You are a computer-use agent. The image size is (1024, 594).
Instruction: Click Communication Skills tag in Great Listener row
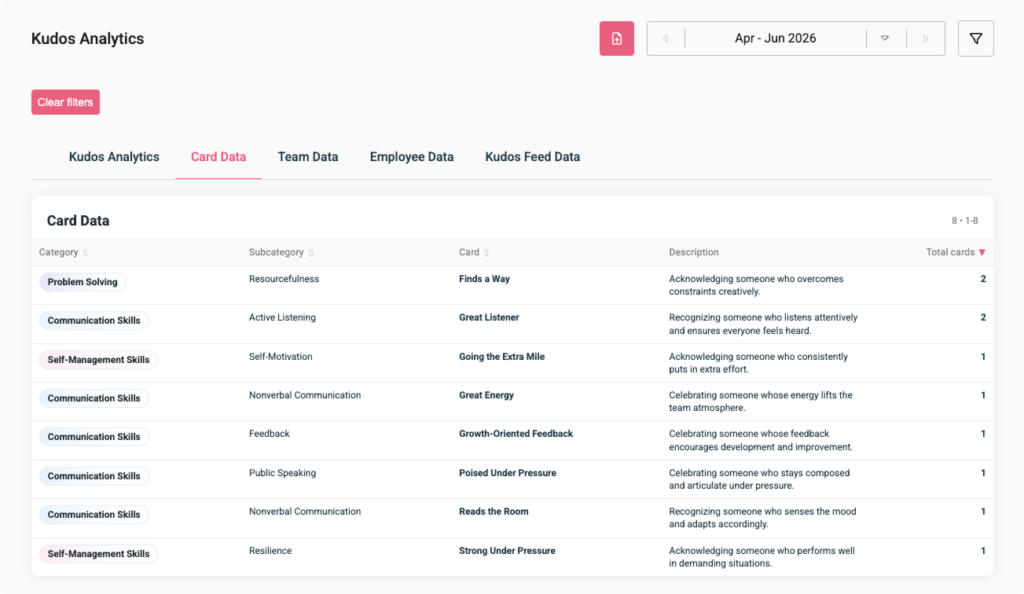[94, 320]
